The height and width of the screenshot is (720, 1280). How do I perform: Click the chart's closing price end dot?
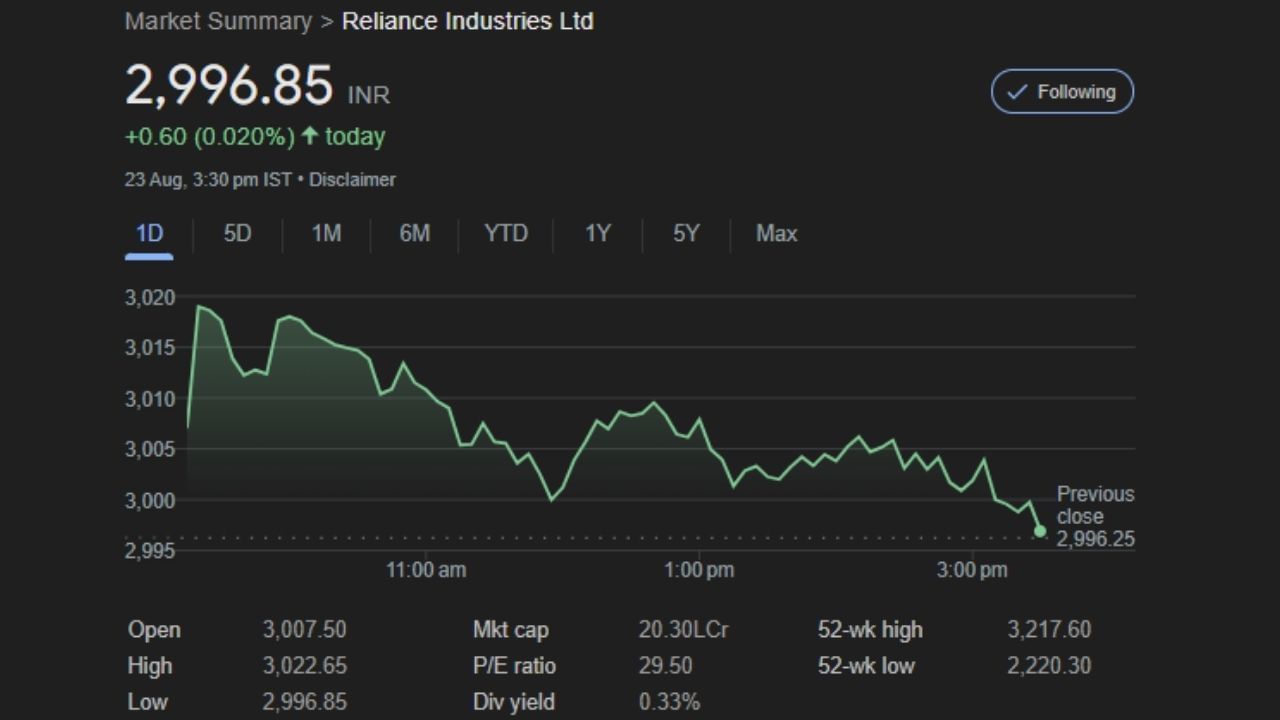coord(1040,531)
